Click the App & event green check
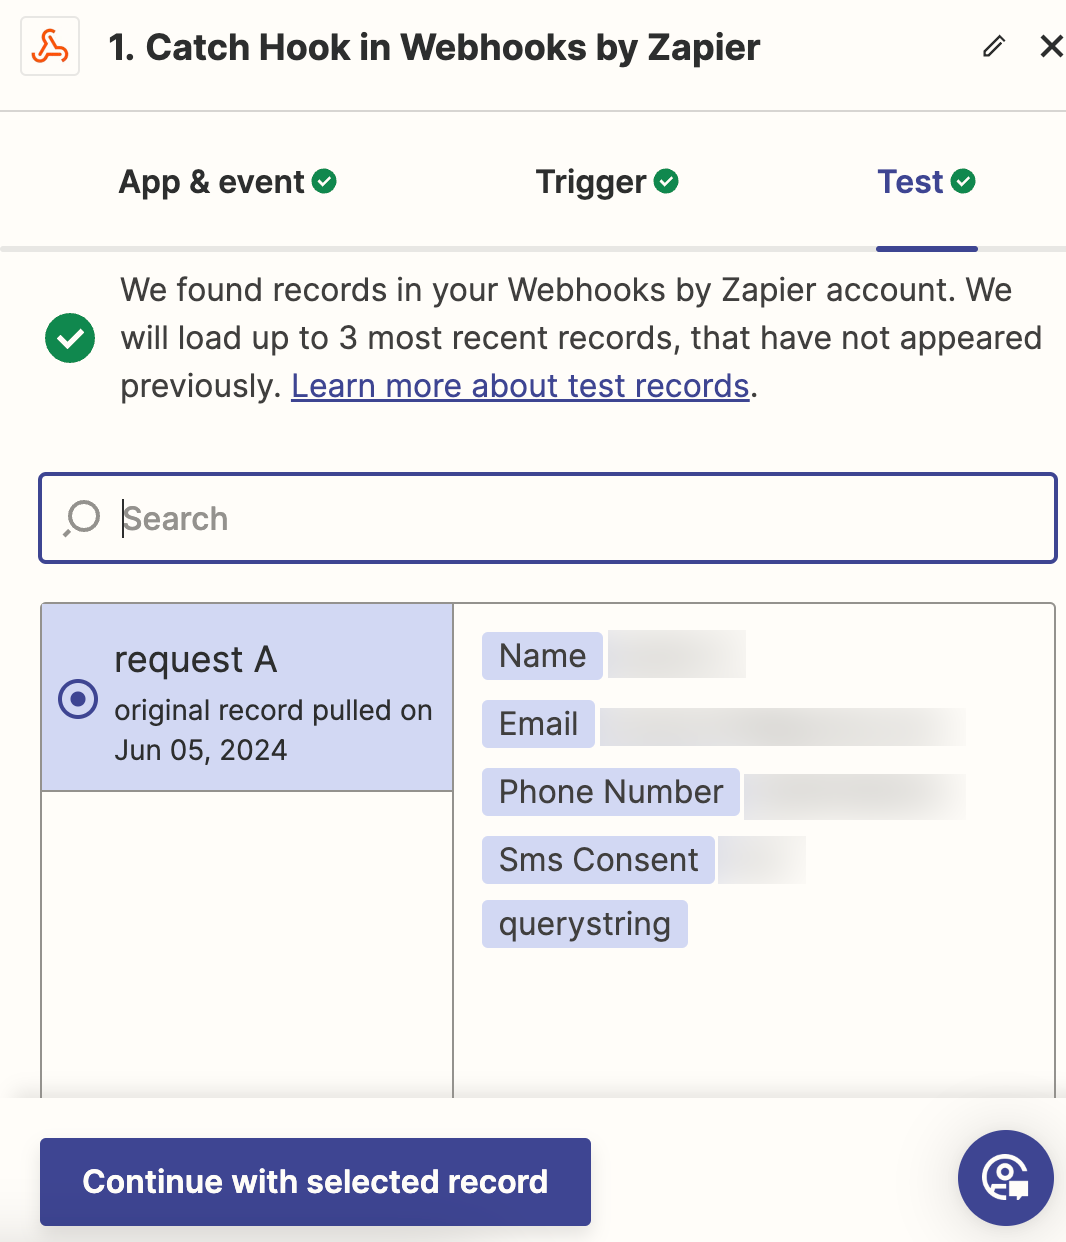Image resolution: width=1066 pixels, height=1242 pixels. click(x=324, y=181)
